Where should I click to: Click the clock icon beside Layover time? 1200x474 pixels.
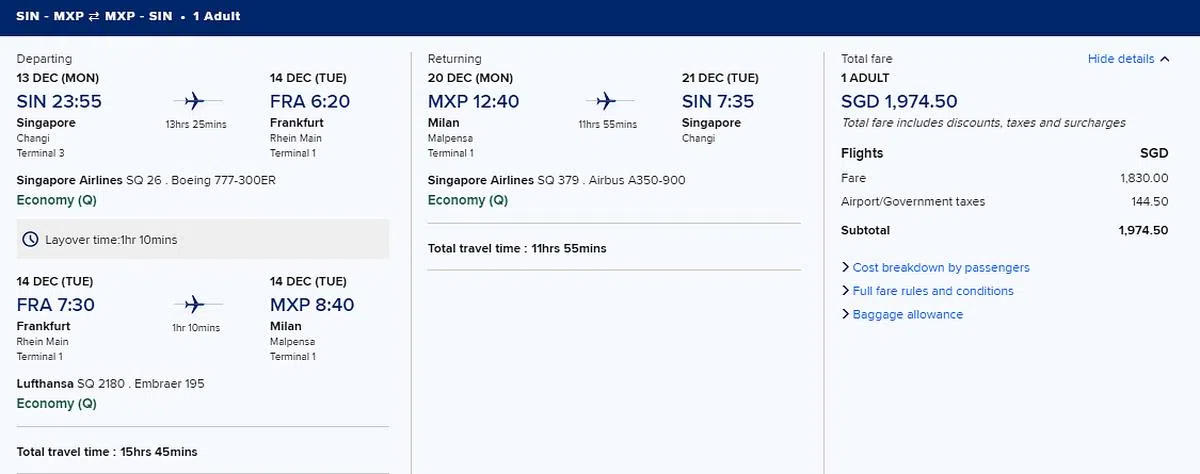[x=30, y=240]
